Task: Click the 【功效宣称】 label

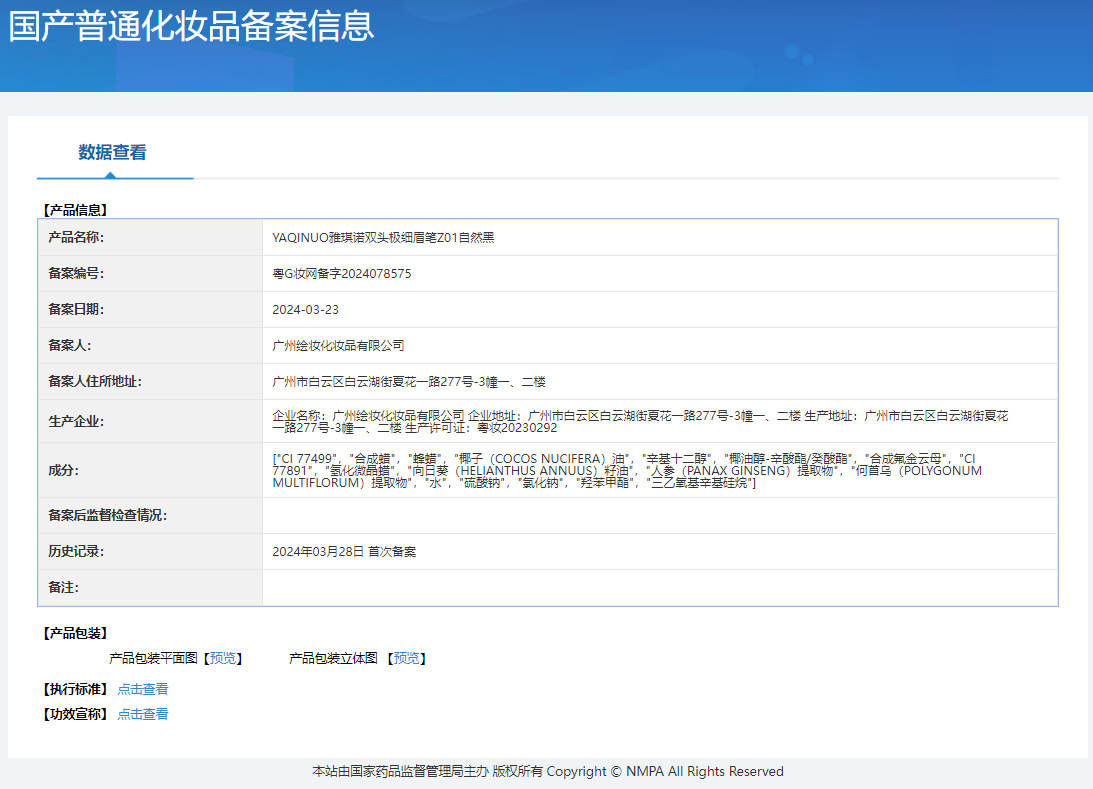Action: 75,714
